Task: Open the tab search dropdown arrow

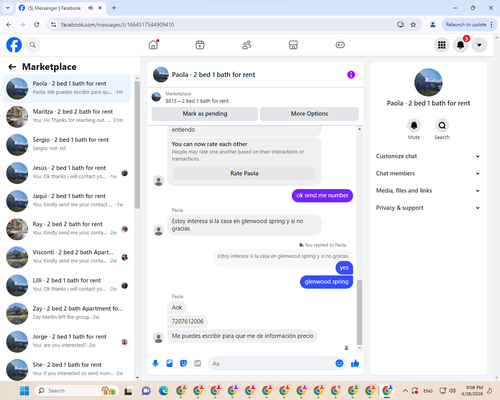Action: coord(8,8)
